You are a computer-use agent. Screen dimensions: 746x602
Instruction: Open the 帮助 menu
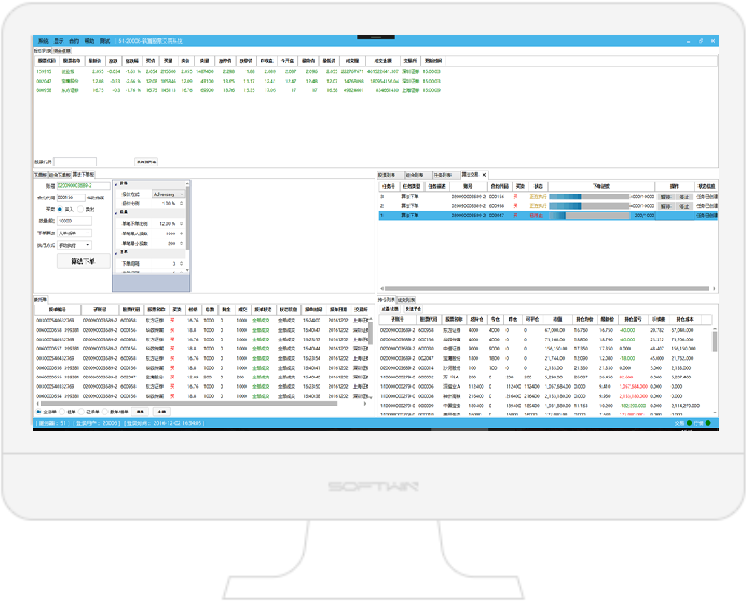(89, 41)
